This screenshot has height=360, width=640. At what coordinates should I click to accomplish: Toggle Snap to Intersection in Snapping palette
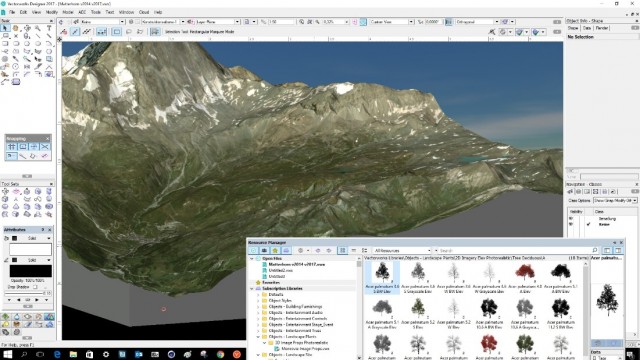45,147
